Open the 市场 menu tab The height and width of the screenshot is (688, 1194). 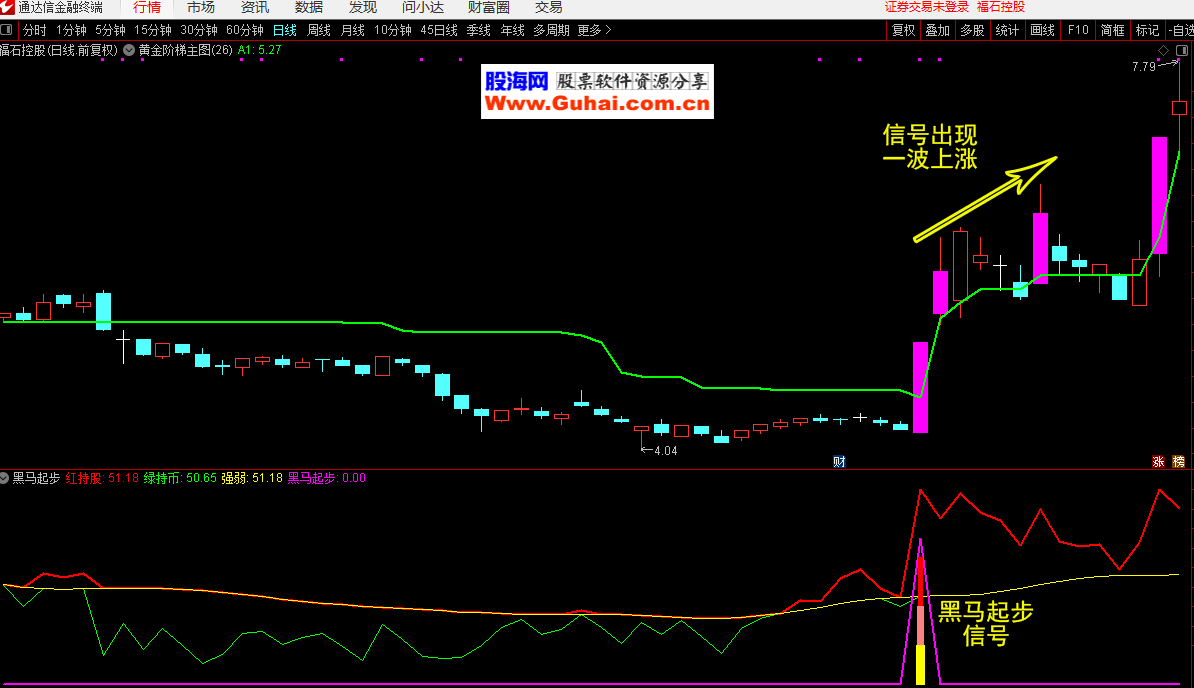(x=200, y=8)
